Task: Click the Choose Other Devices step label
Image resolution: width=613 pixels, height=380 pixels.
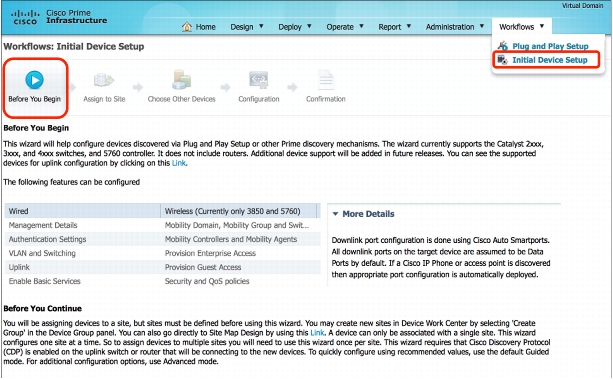Action: 181,99
